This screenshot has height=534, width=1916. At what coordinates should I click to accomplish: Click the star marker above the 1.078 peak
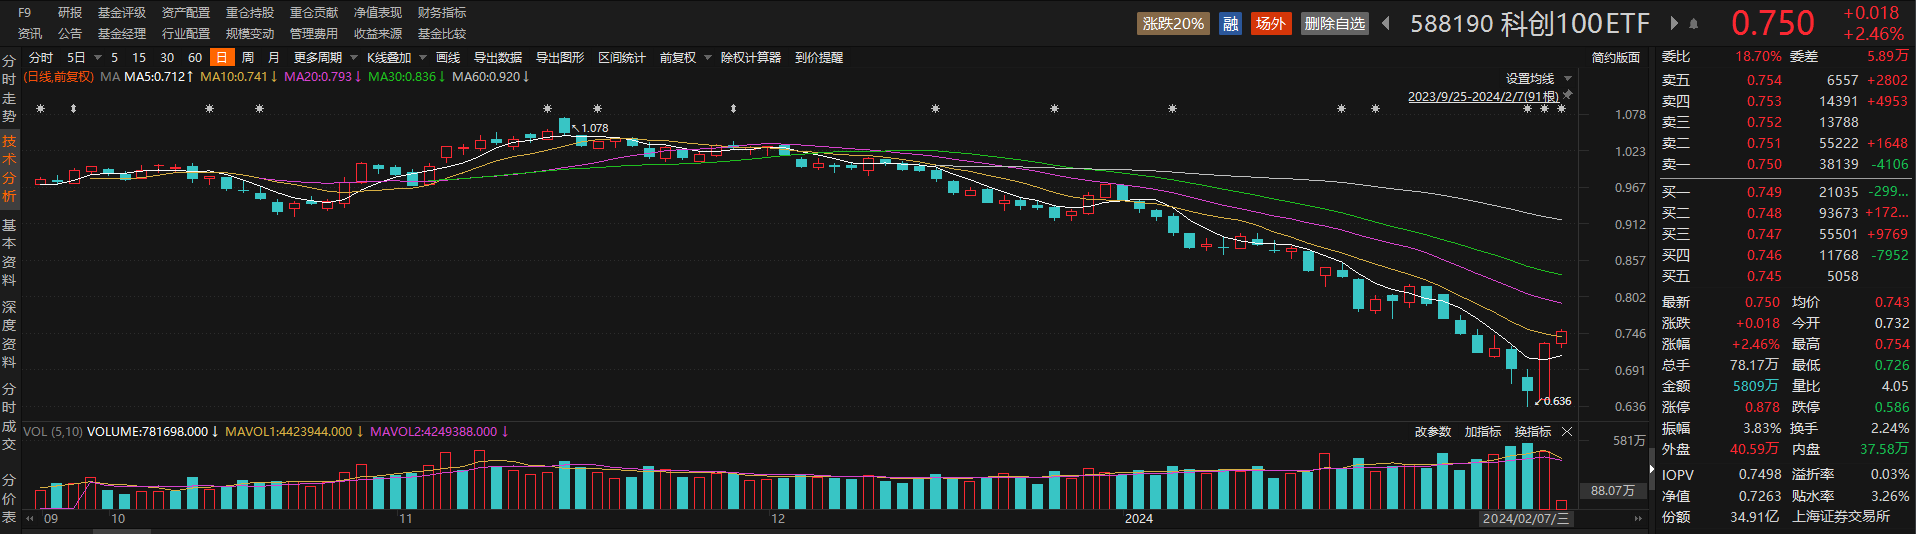pyautogui.click(x=547, y=109)
